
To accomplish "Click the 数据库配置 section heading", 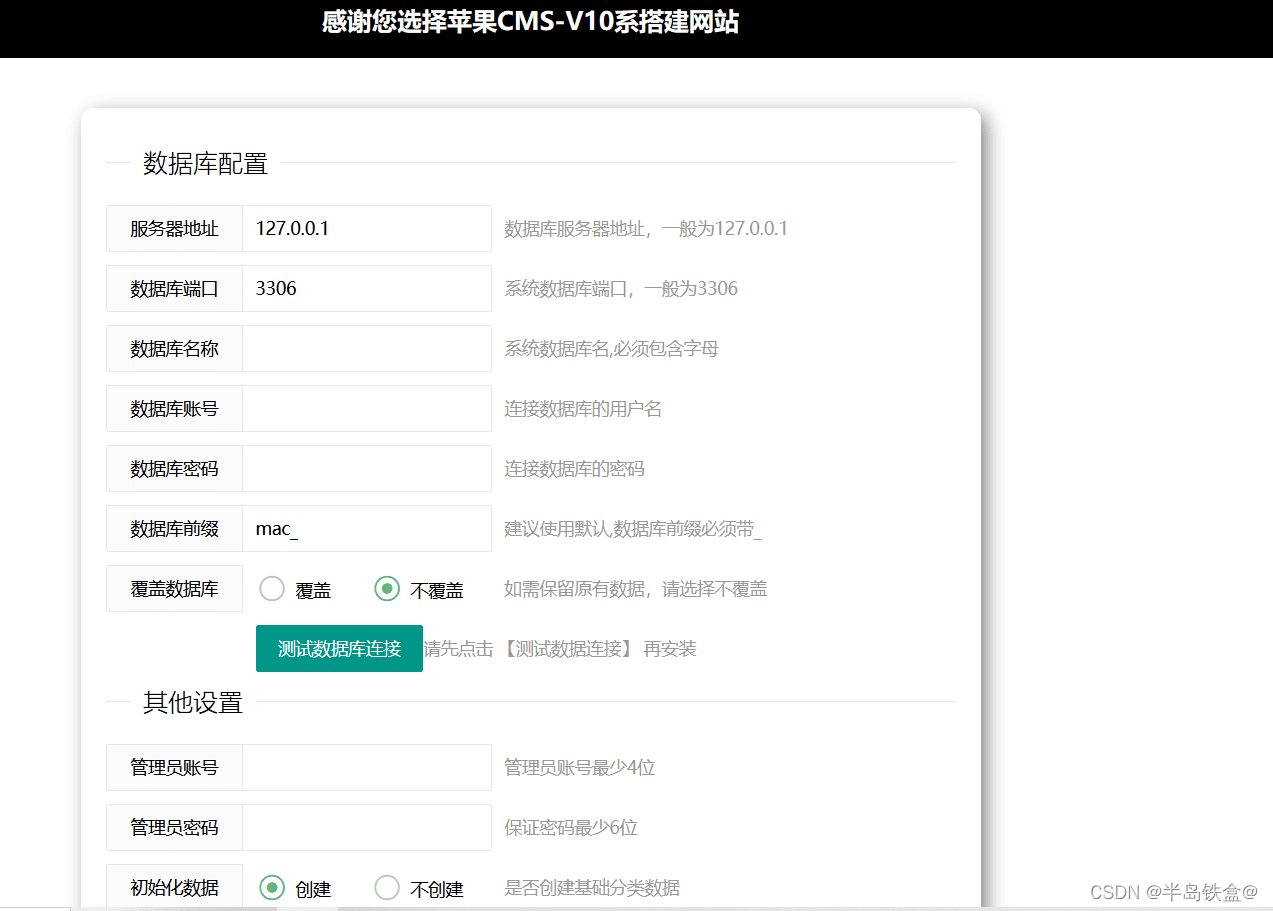I will point(205,163).
